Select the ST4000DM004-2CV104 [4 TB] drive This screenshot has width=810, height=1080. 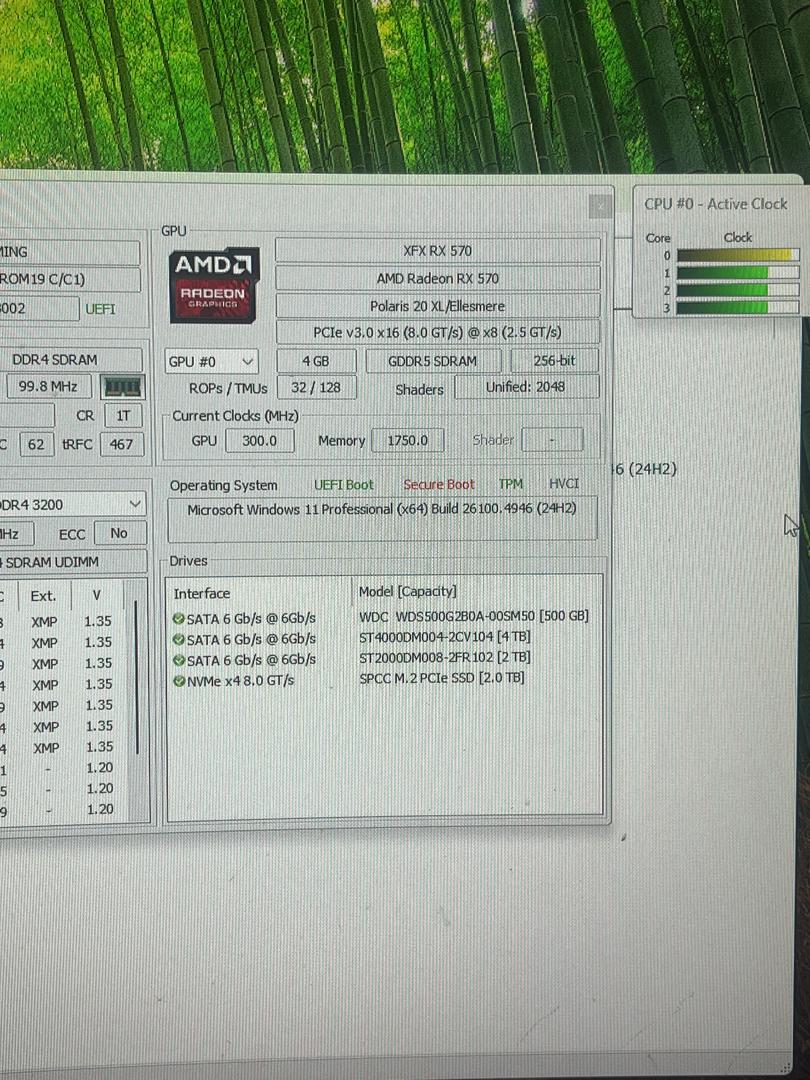(445, 637)
